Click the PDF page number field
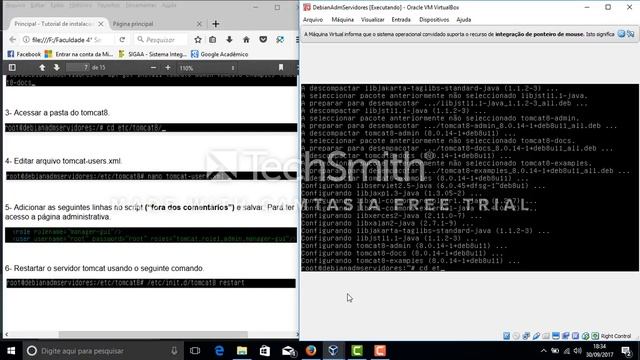640x360 pixels. point(78,67)
